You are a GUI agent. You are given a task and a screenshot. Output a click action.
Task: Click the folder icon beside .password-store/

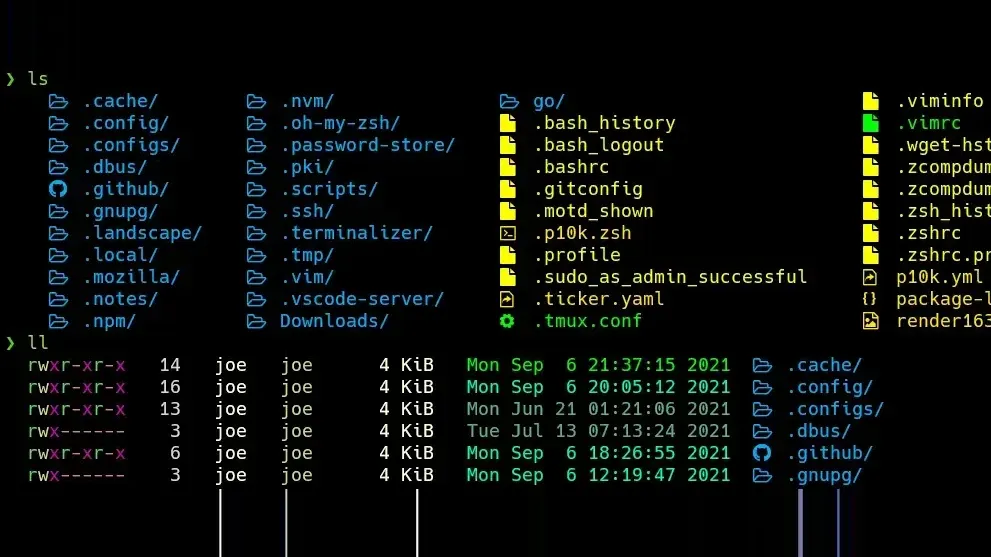[256, 145]
